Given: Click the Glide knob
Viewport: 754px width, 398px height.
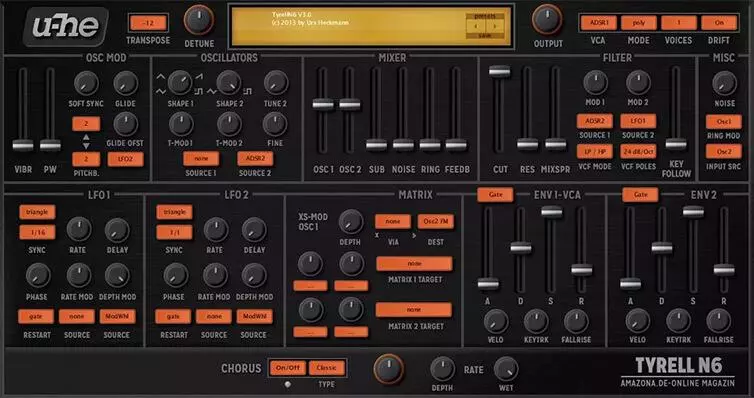Looking at the screenshot, I should [126, 83].
